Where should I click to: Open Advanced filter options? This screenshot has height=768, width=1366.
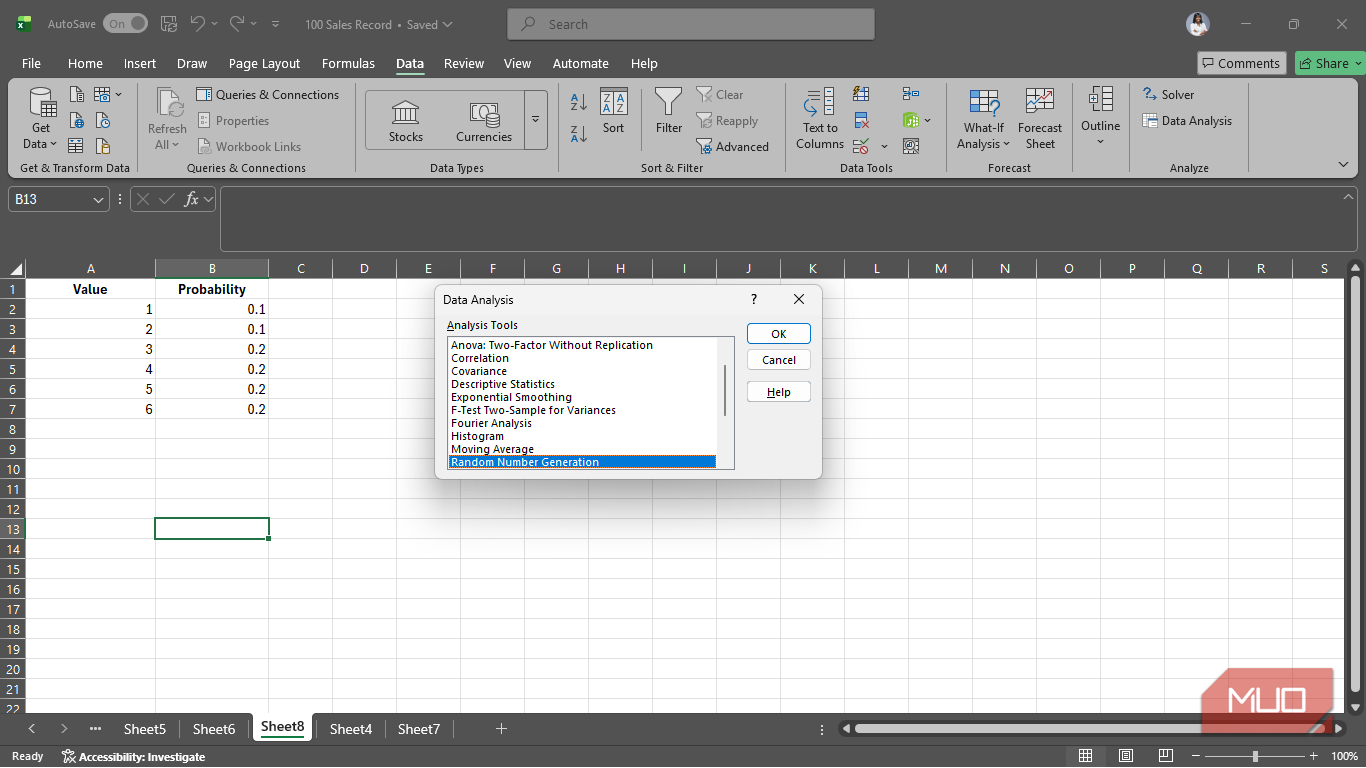pos(733,147)
